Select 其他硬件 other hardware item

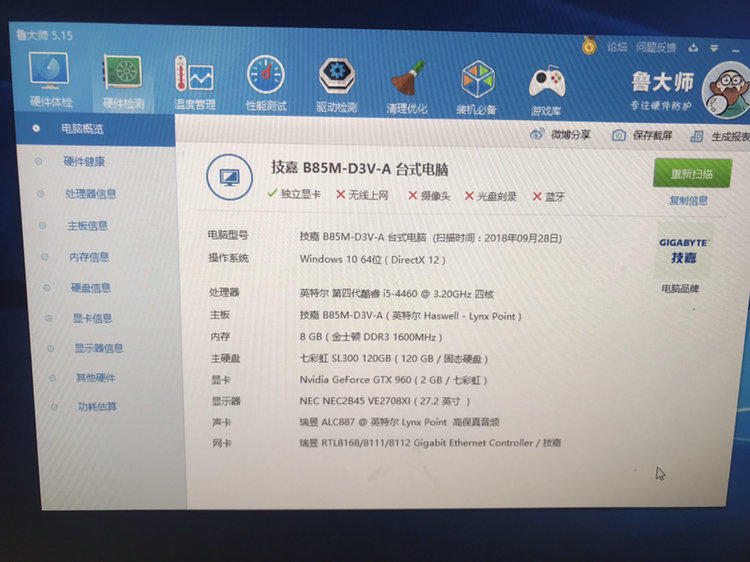click(x=96, y=378)
